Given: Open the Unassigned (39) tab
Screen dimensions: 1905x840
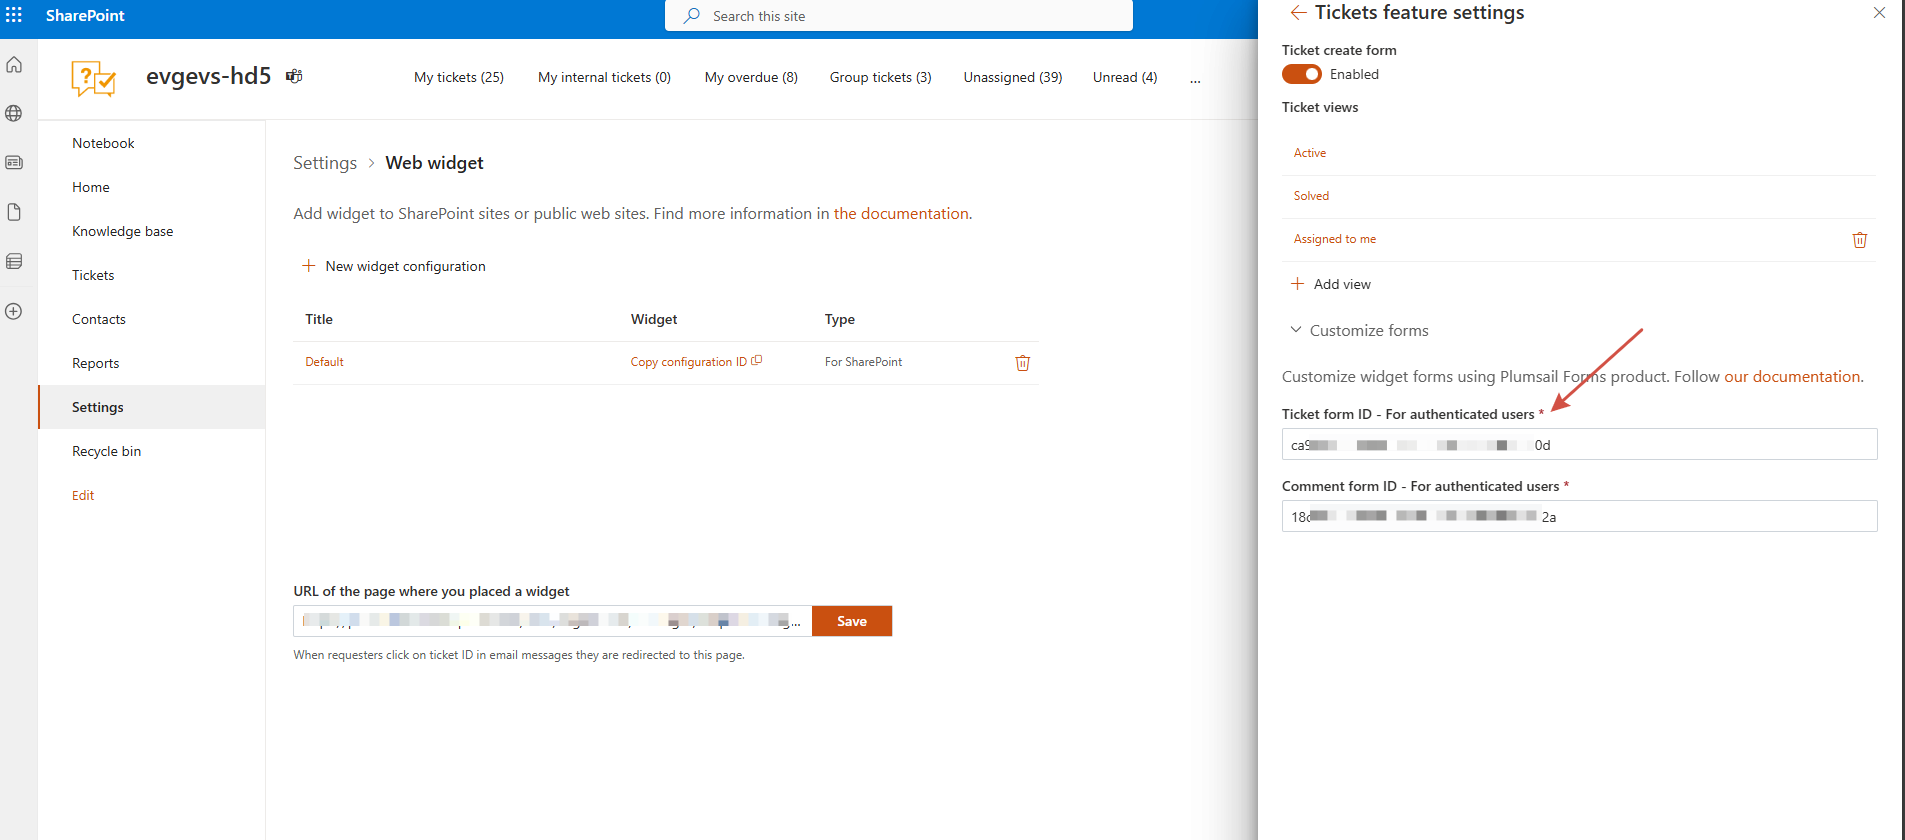Looking at the screenshot, I should [x=1012, y=77].
